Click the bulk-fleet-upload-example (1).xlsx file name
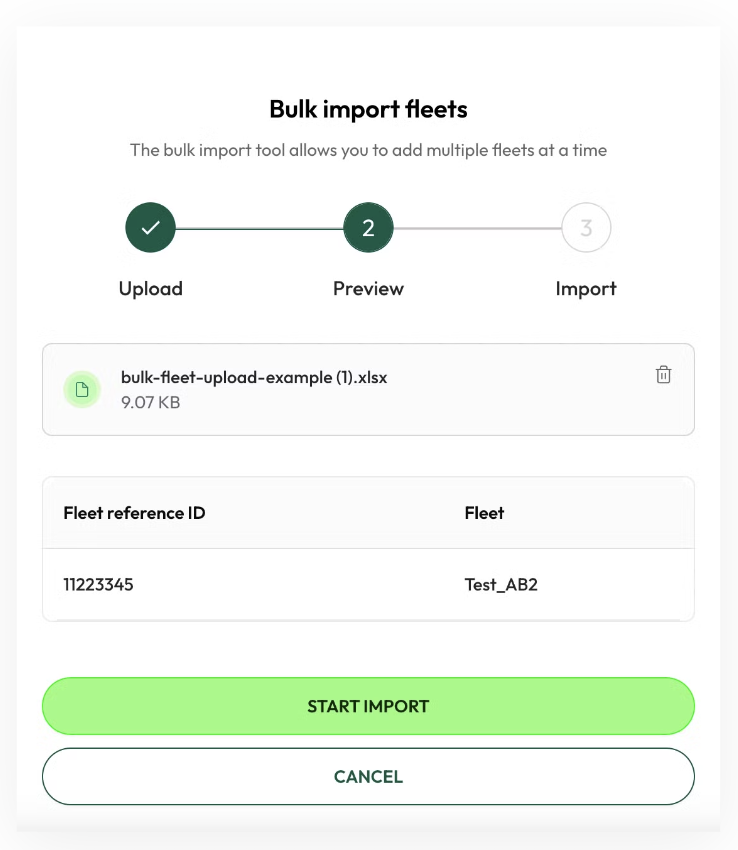The height and width of the screenshot is (850, 738). coord(254,377)
